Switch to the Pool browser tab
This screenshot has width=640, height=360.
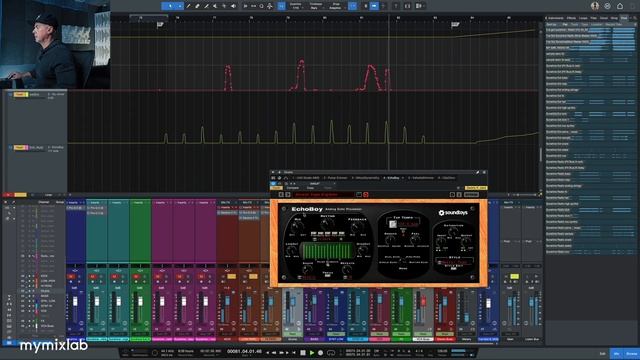pyautogui.click(x=624, y=18)
